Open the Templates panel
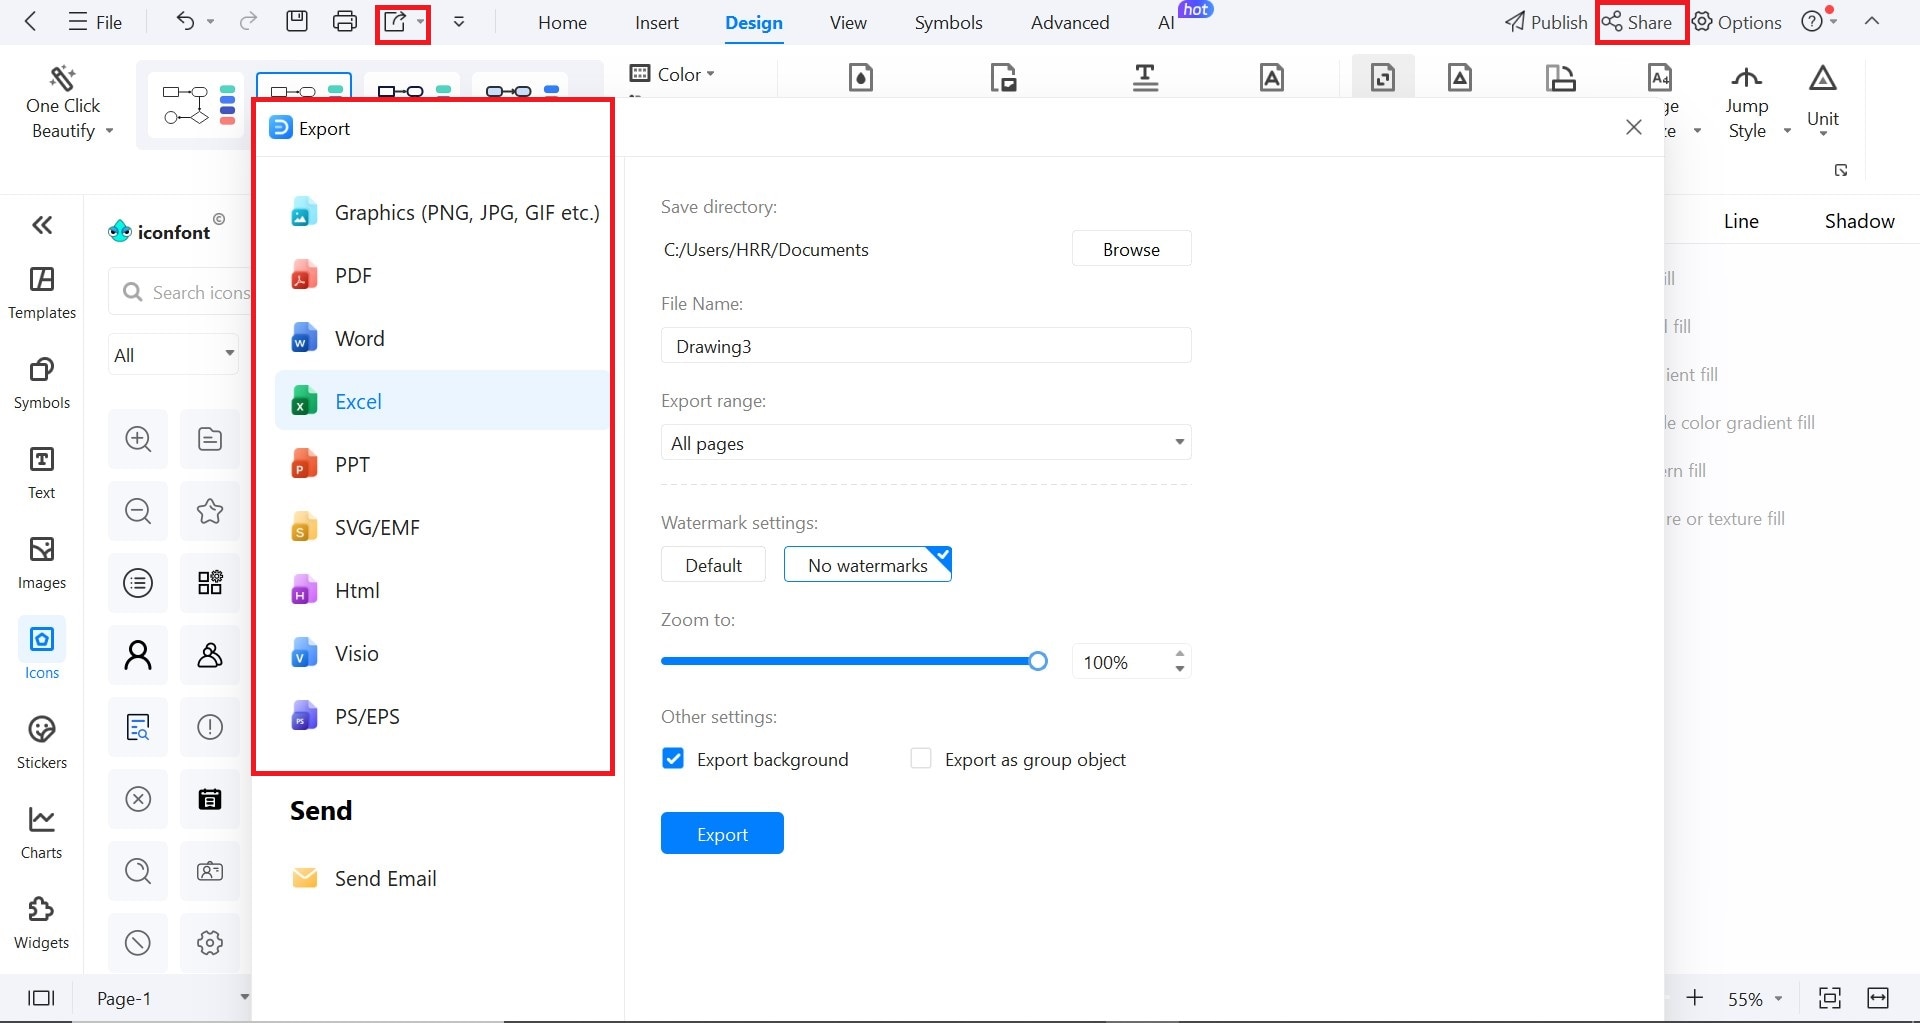Viewport: 1920px width, 1023px height. pyautogui.click(x=42, y=293)
